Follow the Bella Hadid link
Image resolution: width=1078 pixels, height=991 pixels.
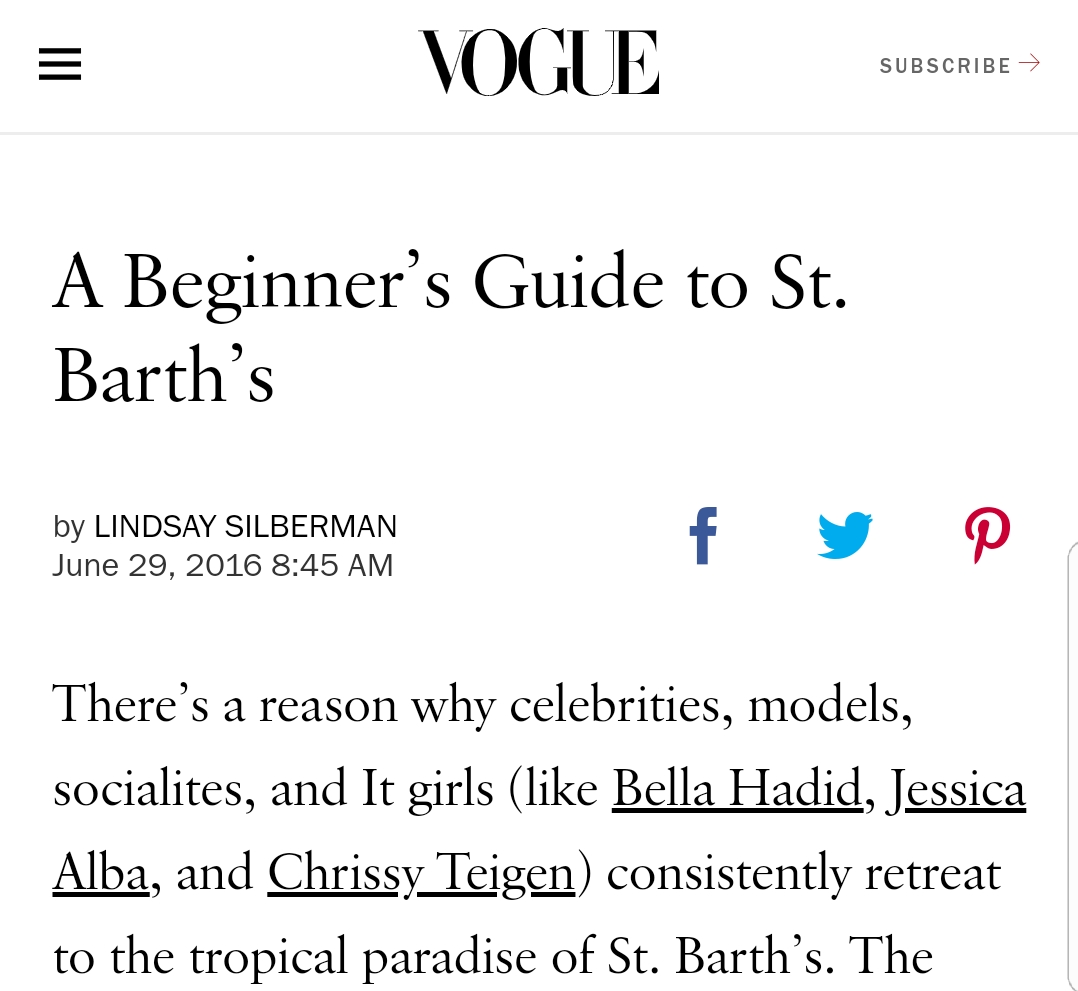tap(737, 789)
